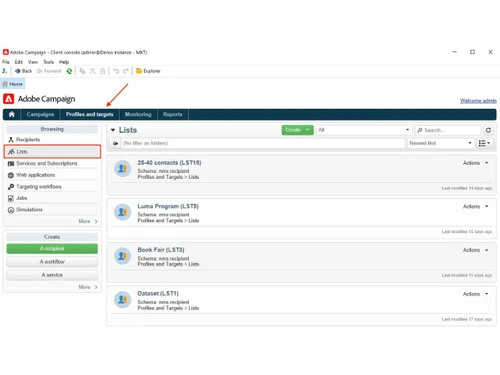Collapse the Lists section triangle

113,130
